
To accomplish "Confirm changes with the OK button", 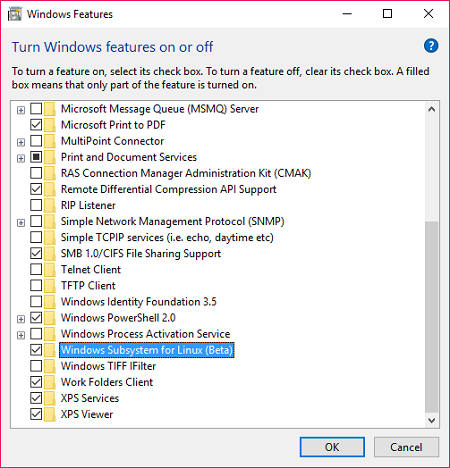I will point(332,447).
